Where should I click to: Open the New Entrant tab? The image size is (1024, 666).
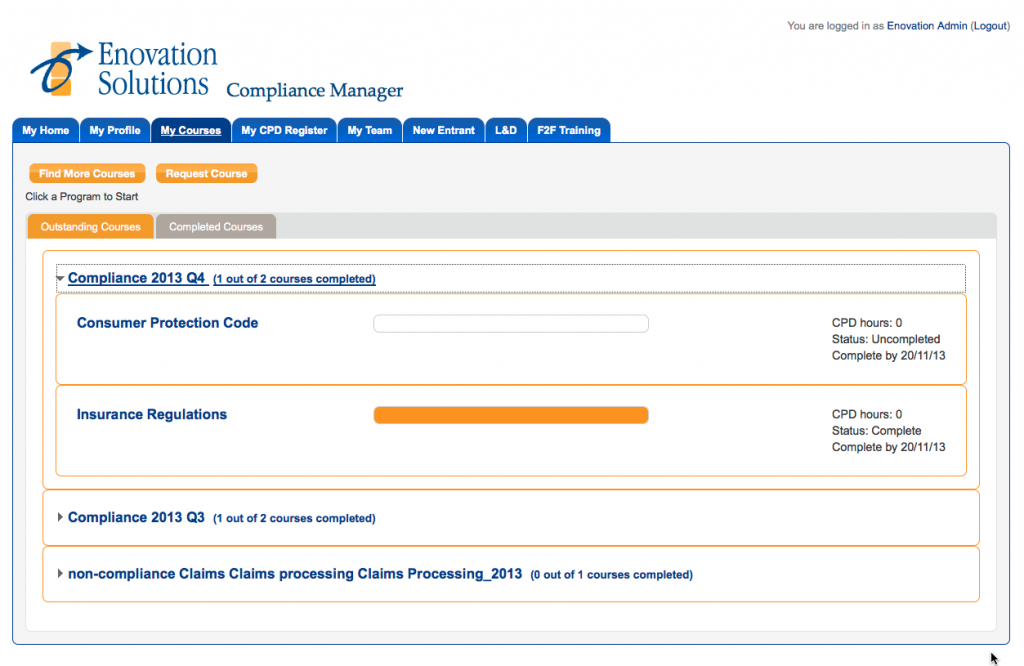pos(443,130)
